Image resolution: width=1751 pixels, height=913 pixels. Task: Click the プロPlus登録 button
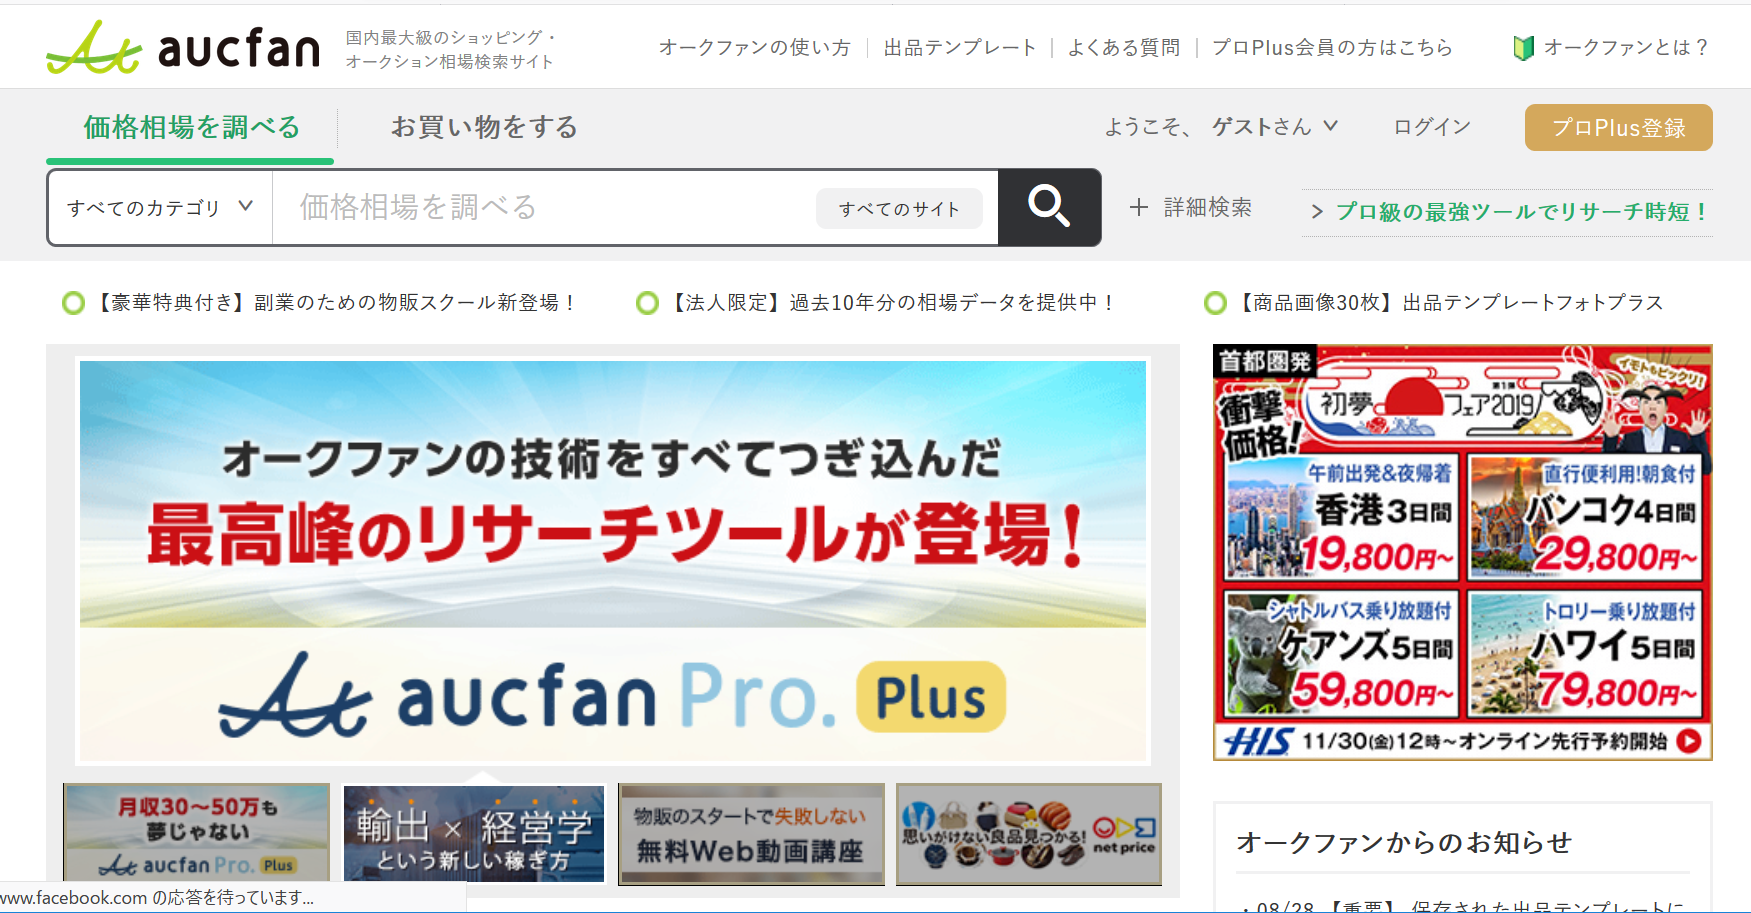point(1618,128)
